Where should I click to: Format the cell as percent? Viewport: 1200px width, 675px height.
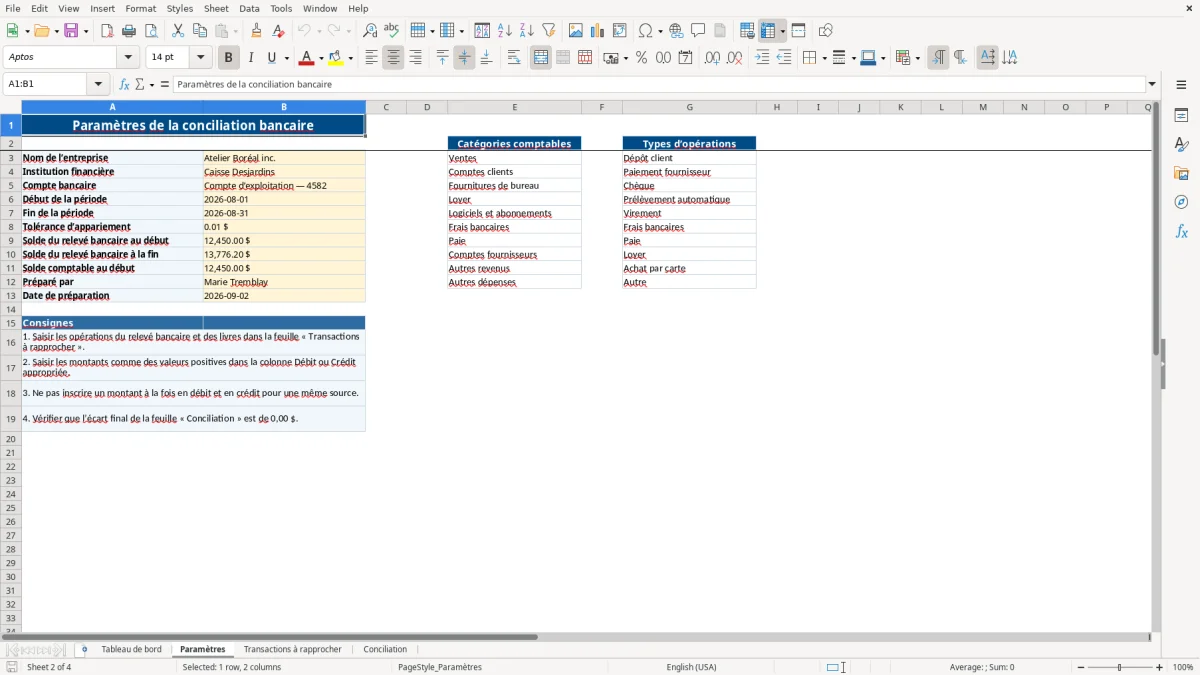pos(641,58)
